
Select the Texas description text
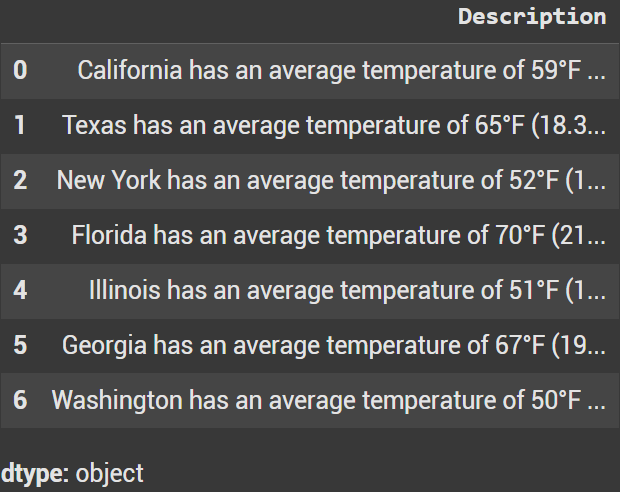coord(333,125)
